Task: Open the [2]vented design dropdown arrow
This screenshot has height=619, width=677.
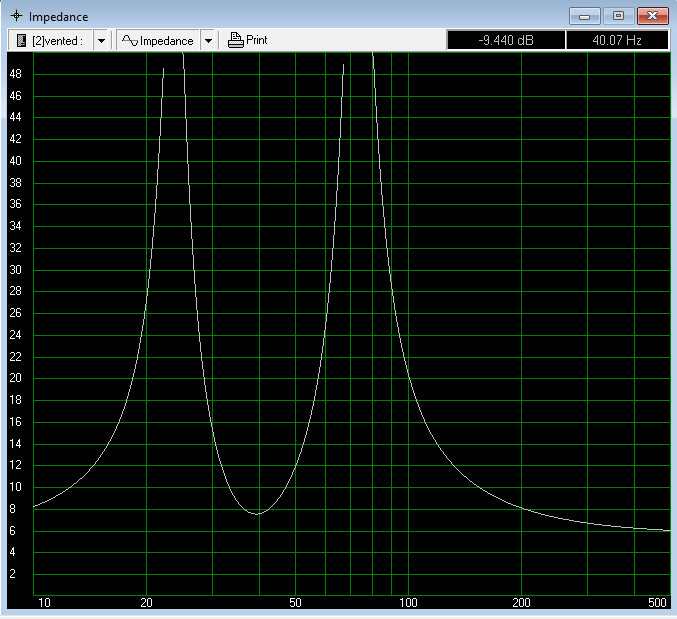Action: [101, 41]
